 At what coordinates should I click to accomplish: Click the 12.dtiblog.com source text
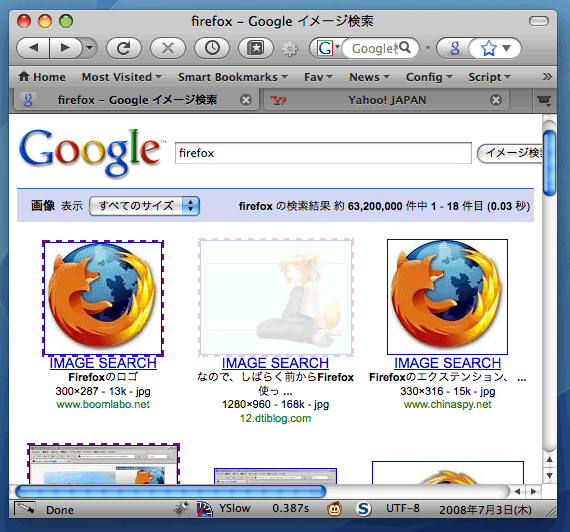tap(276, 418)
